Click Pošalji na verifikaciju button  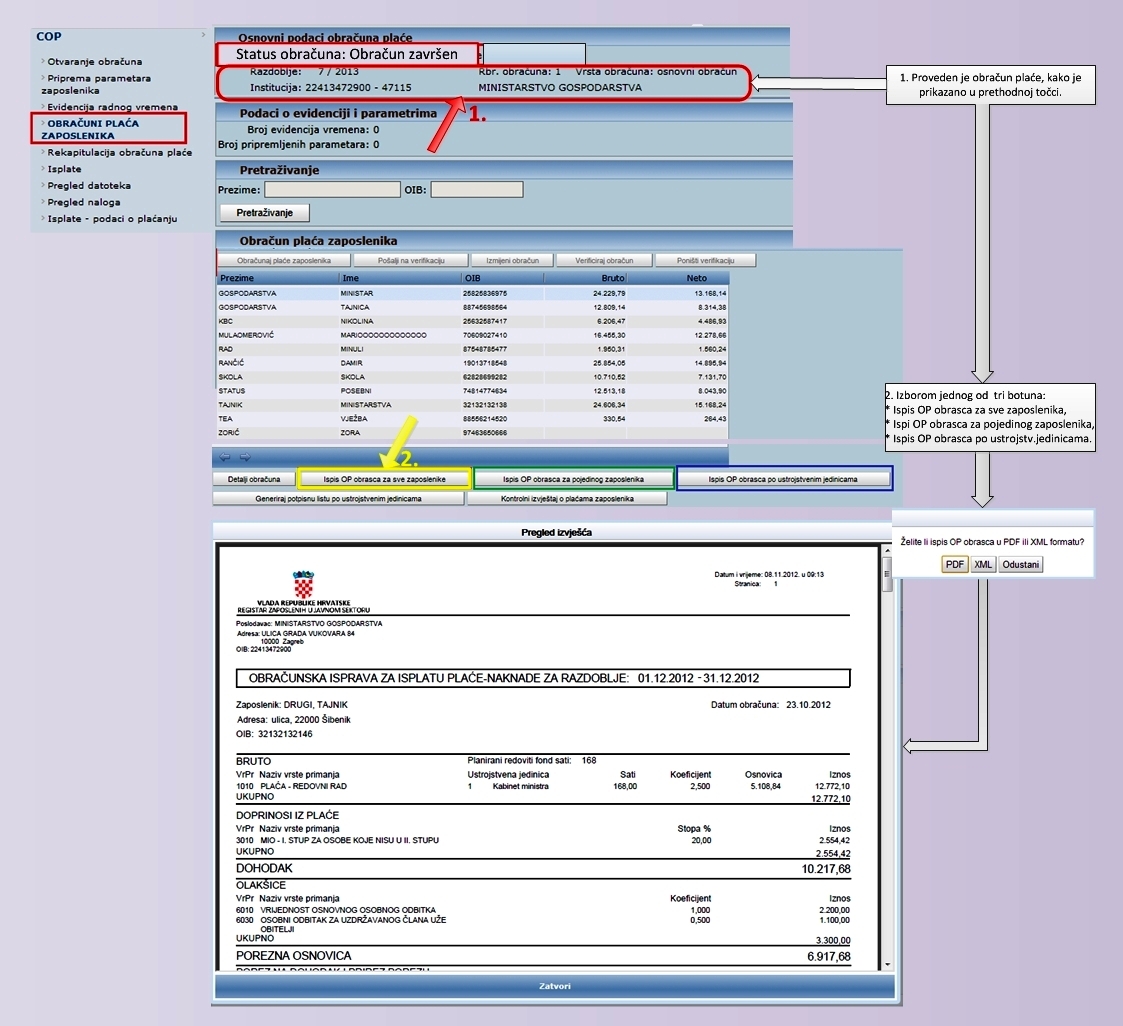[x=411, y=261]
